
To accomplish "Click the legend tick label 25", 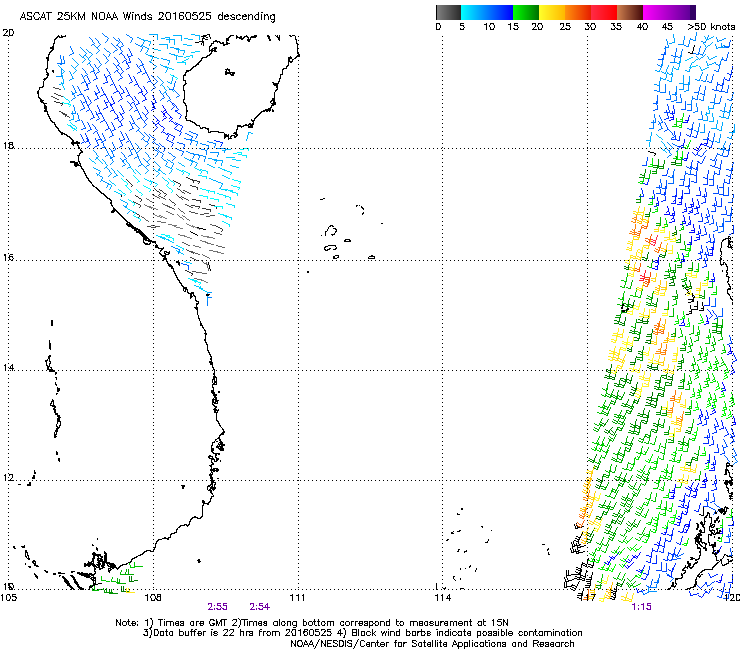I will coord(565,27).
